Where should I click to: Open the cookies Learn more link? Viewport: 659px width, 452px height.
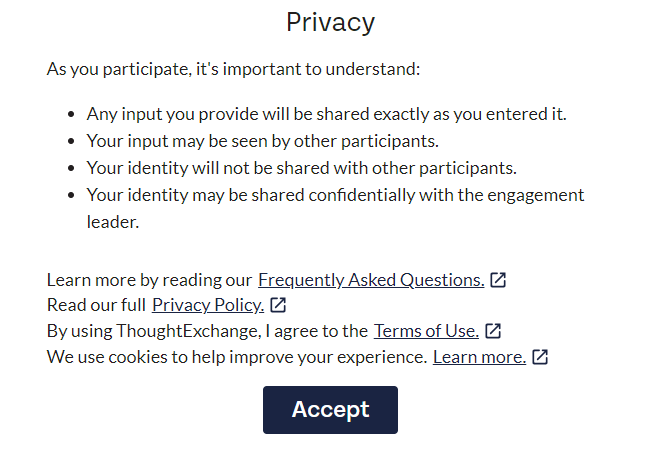[480, 357]
